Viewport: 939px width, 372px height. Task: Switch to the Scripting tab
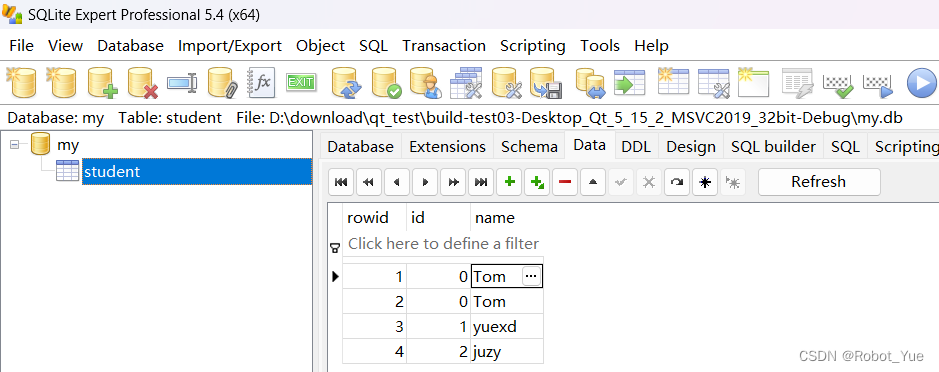904,147
